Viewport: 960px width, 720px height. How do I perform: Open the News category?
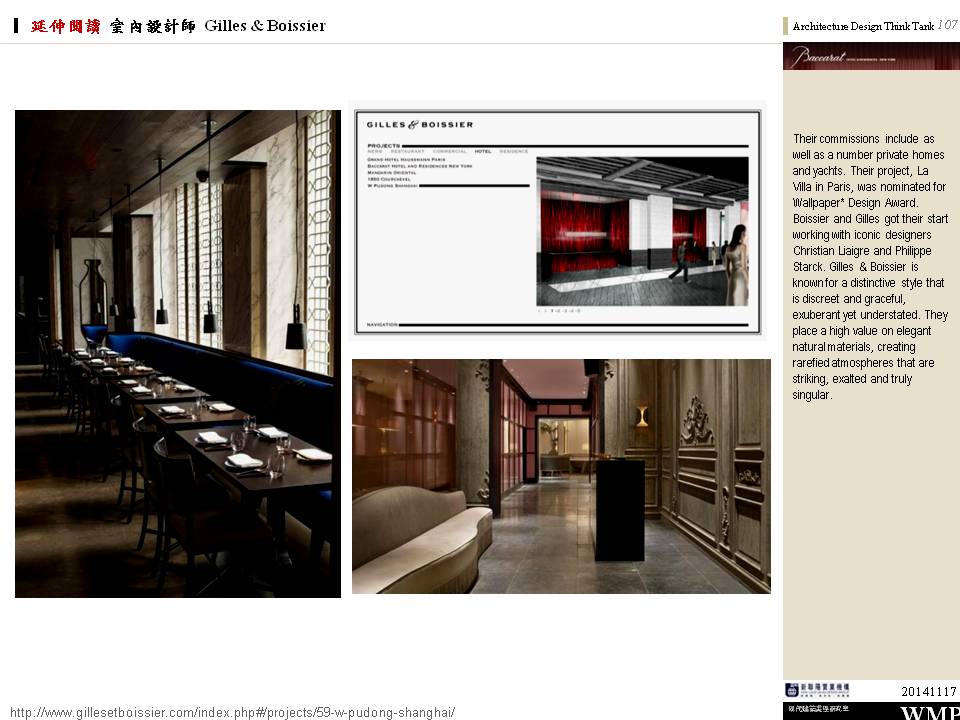375,151
